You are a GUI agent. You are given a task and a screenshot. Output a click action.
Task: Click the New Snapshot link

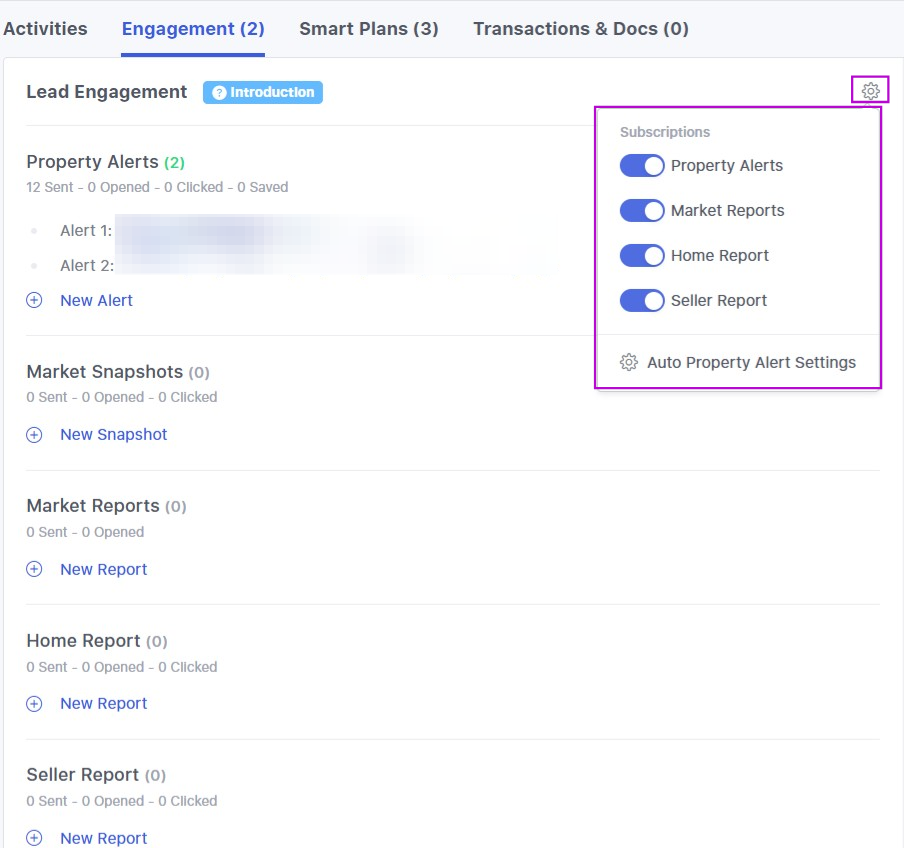[x=113, y=435]
